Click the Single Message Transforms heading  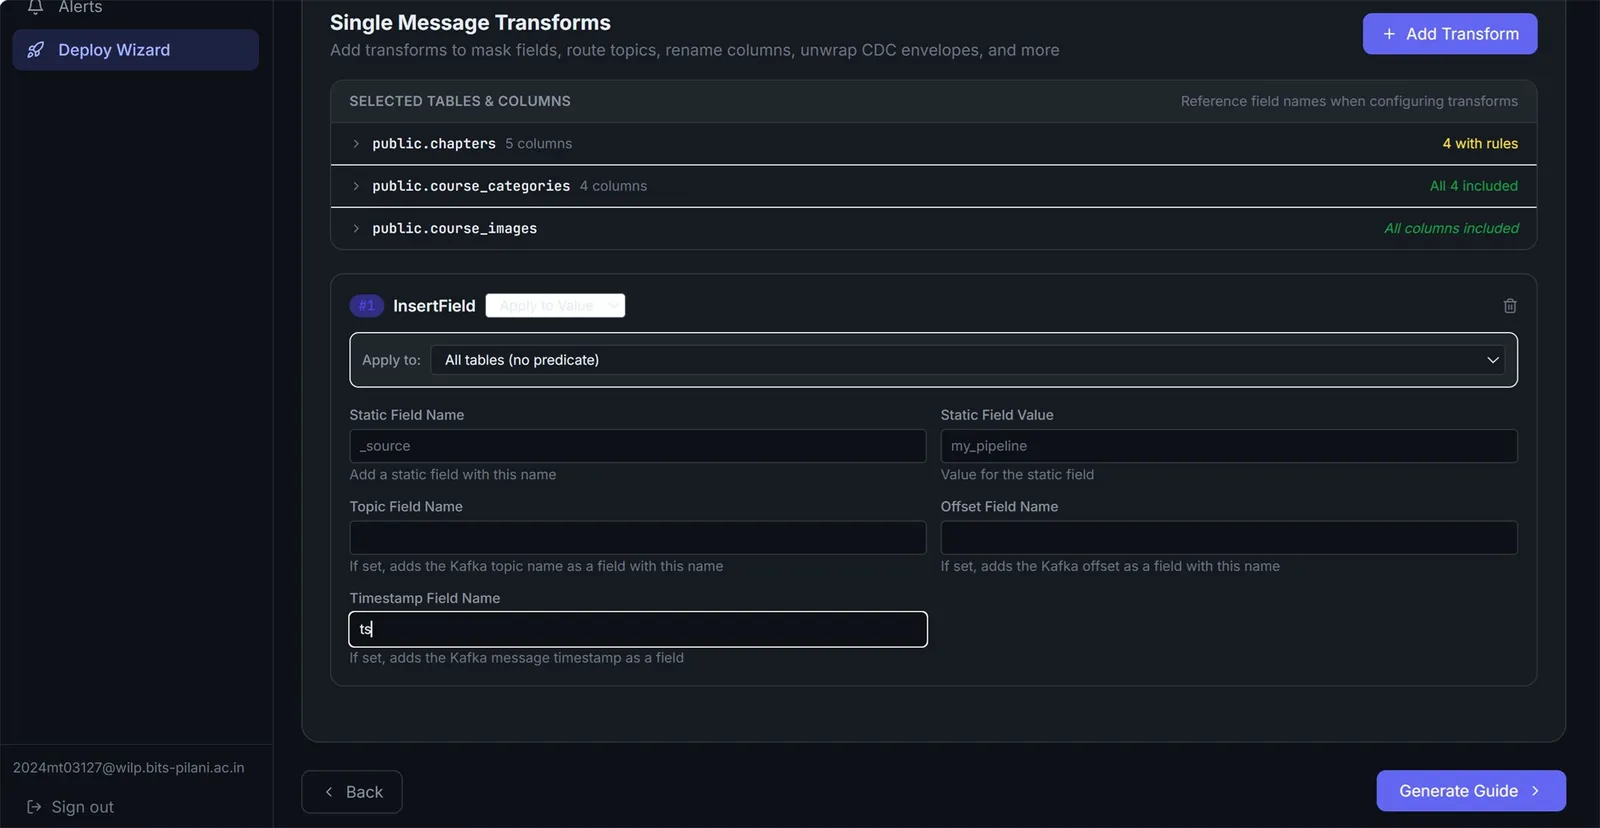pos(470,23)
